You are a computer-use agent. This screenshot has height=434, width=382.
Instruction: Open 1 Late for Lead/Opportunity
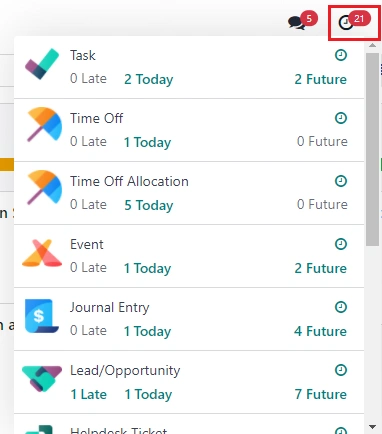point(89,394)
